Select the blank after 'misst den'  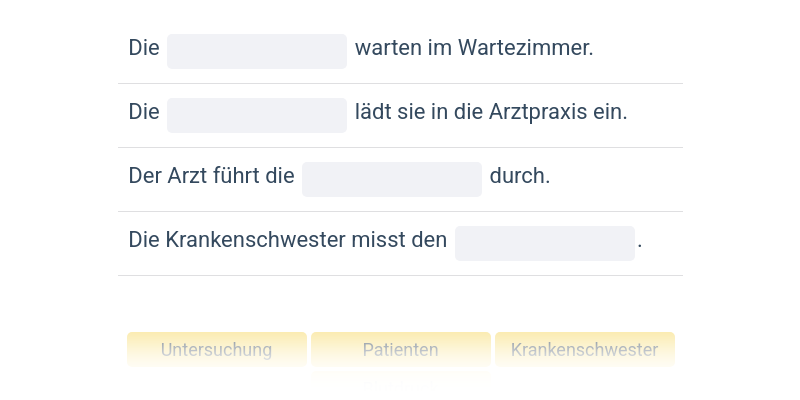[545, 243]
